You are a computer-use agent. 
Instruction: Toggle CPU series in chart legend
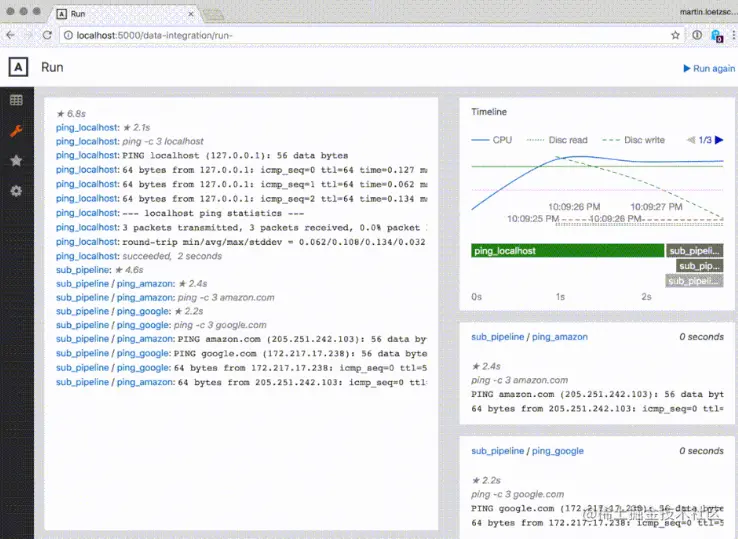click(492, 140)
